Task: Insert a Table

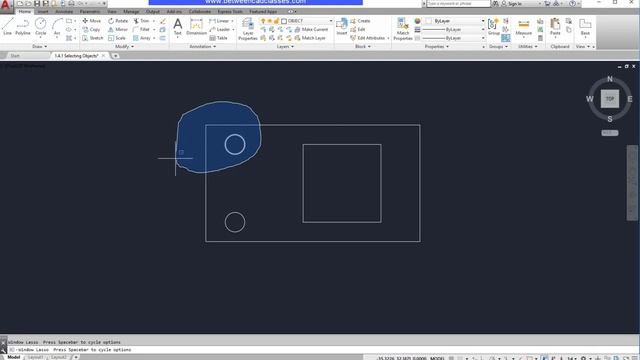Action: (x=218, y=38)
